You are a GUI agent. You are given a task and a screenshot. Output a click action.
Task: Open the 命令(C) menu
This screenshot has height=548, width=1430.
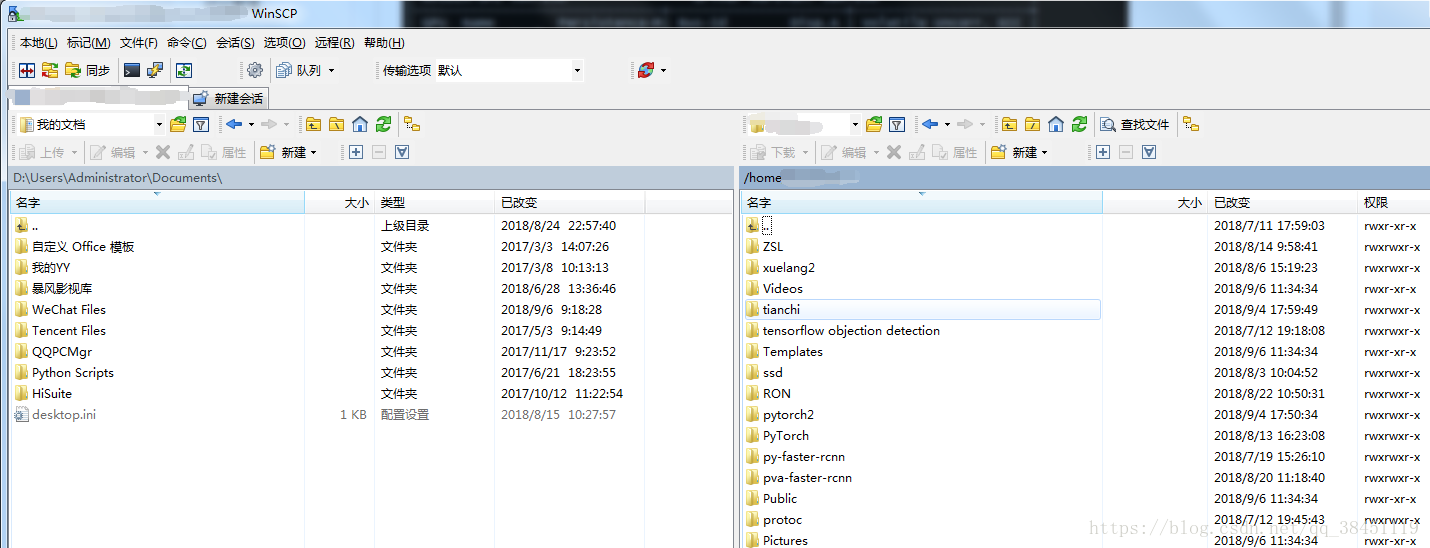[x=187, y=42]
